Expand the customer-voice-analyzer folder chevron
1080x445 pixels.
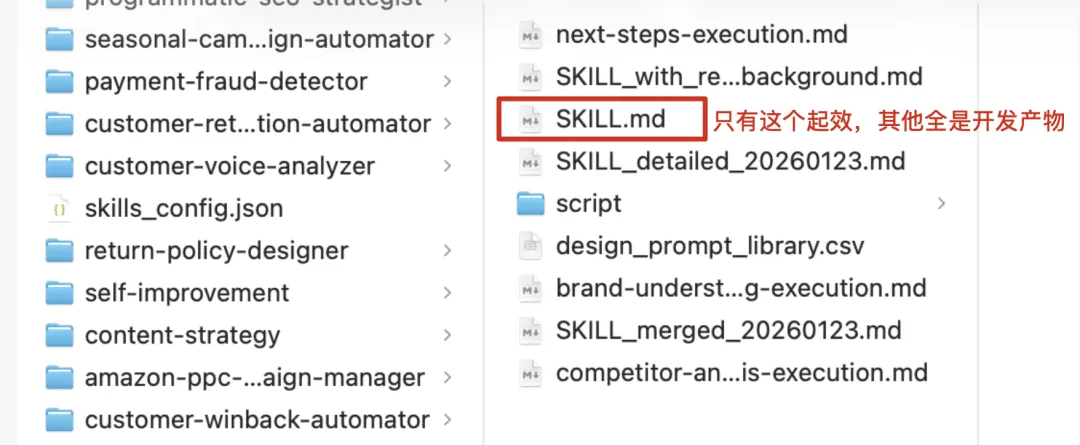coord(447,166)
